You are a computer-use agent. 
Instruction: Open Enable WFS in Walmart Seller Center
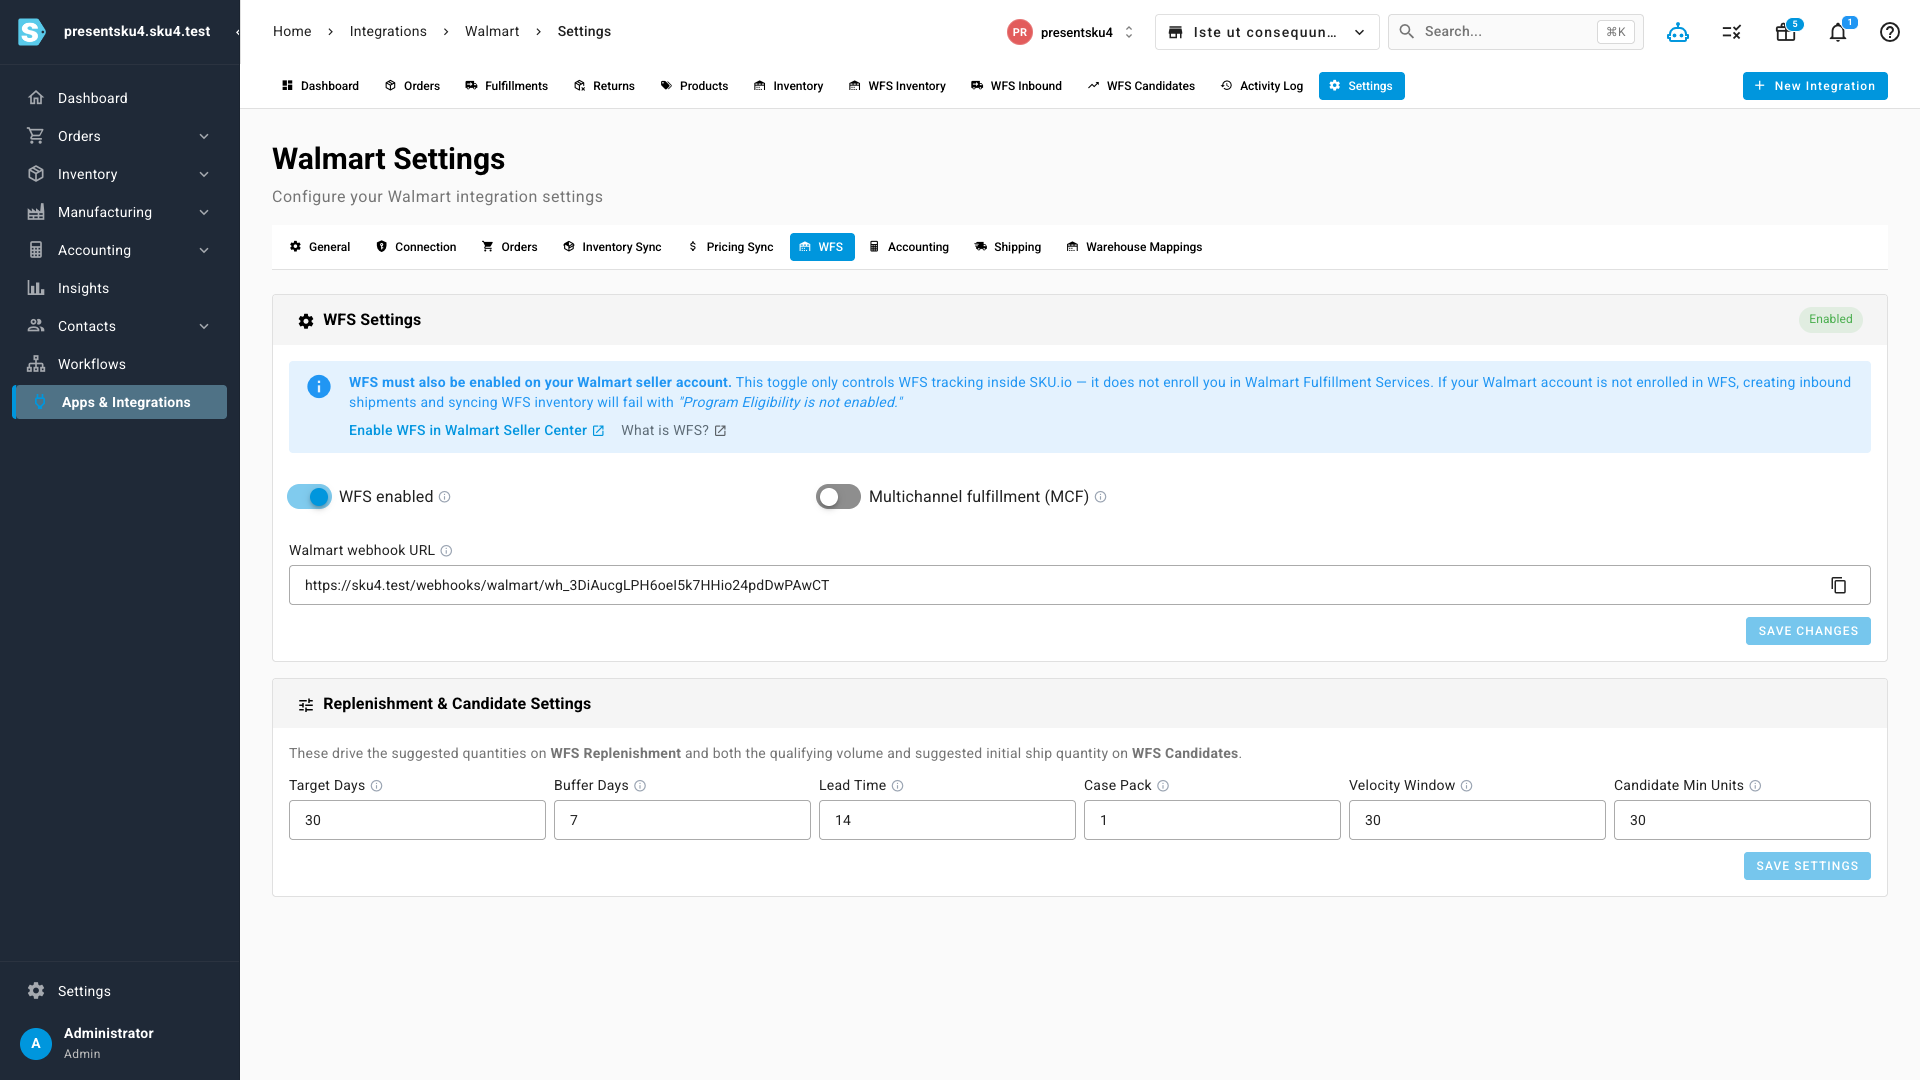coord(476,431)
